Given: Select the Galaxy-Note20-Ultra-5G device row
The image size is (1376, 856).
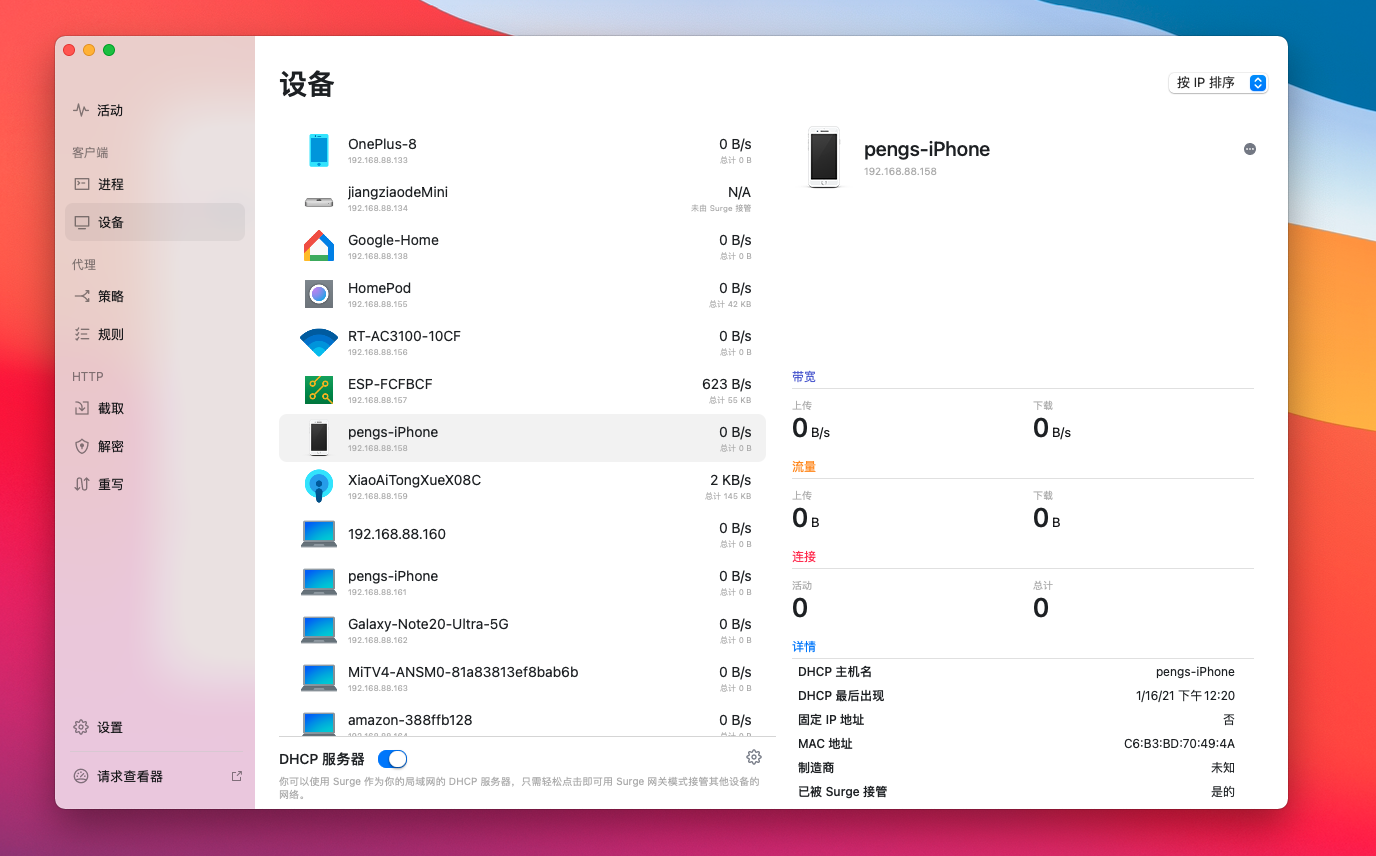Looking at the screenshot, I should pyautogui.click(x=522, y=630).
